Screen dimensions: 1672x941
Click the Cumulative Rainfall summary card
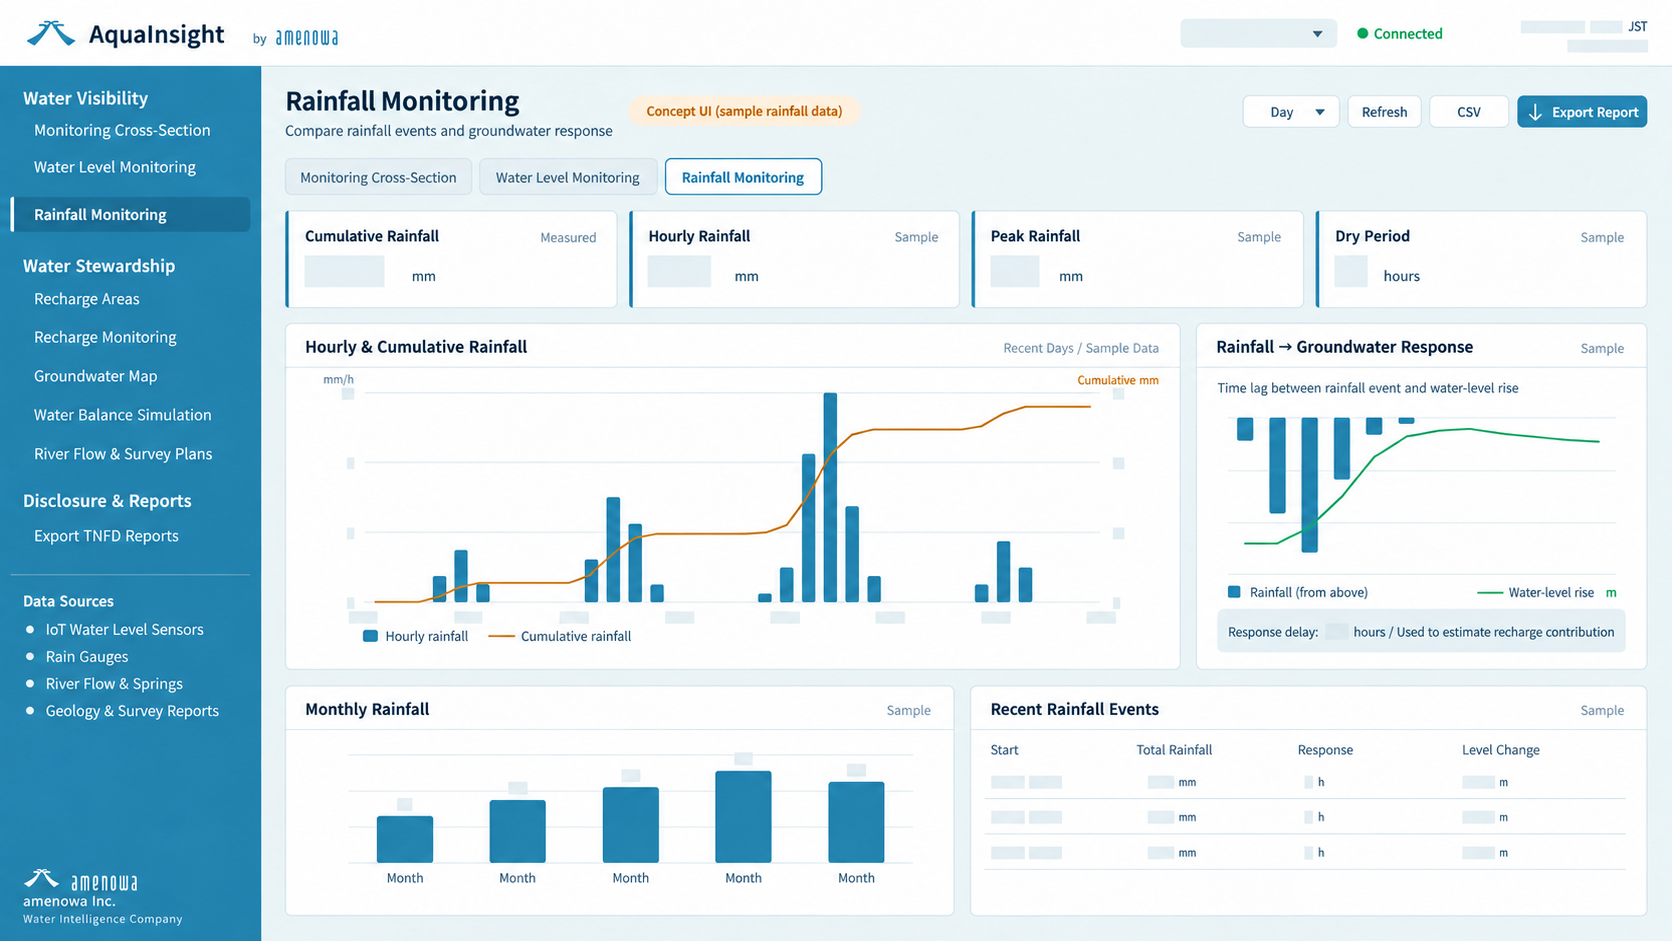tap(451, 259)
